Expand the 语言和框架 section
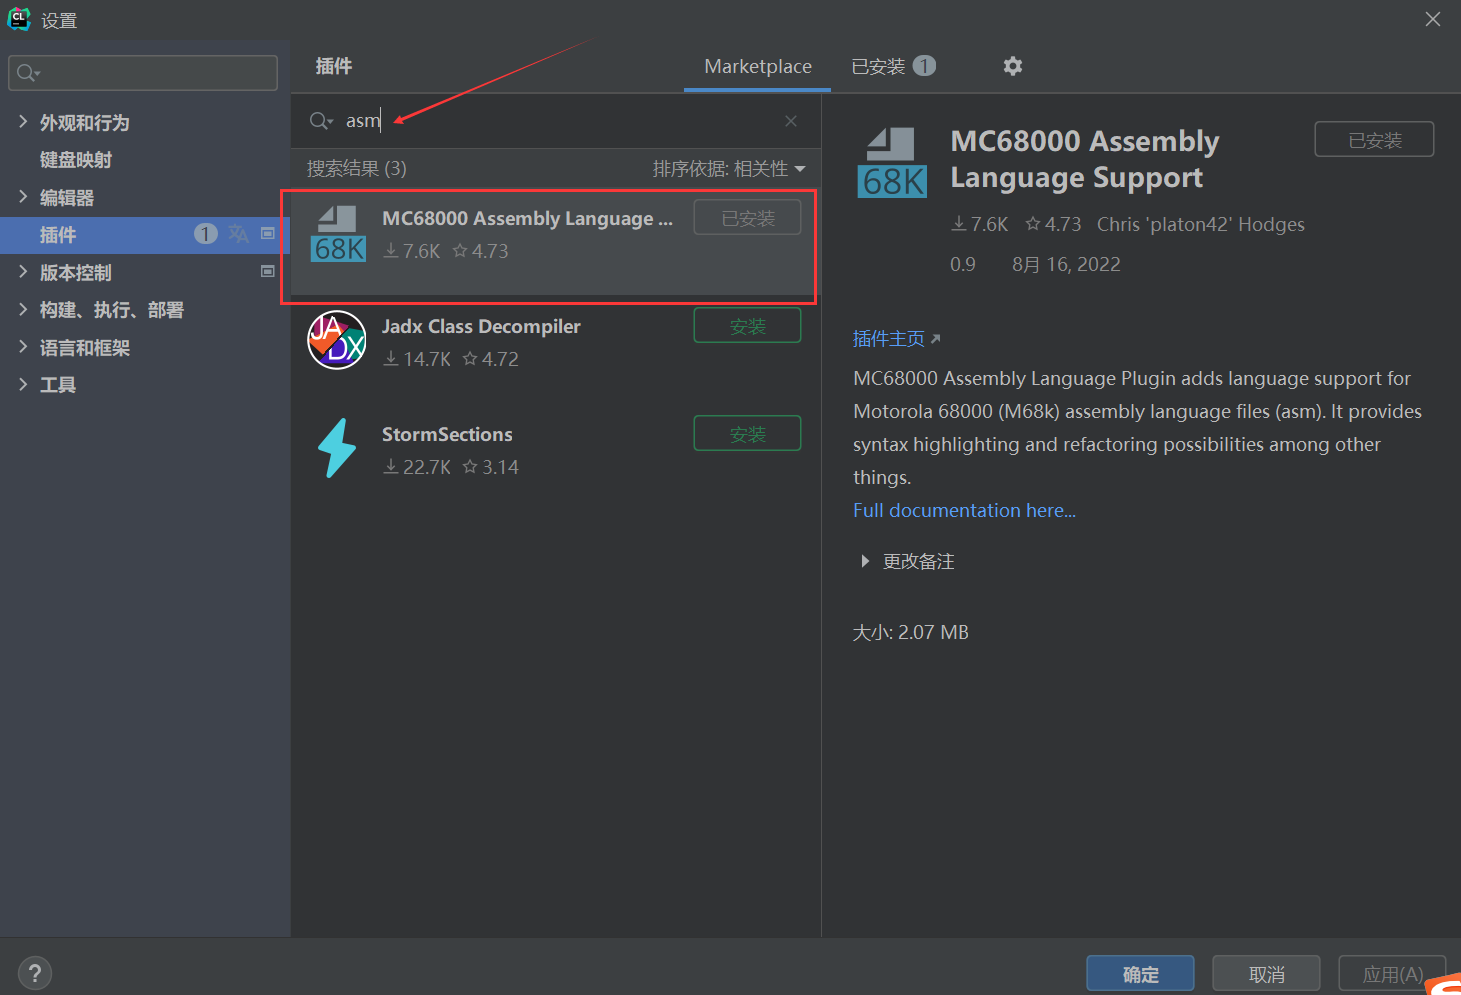Viewport: 1461px width, 995px height. [x=23, y=347]
